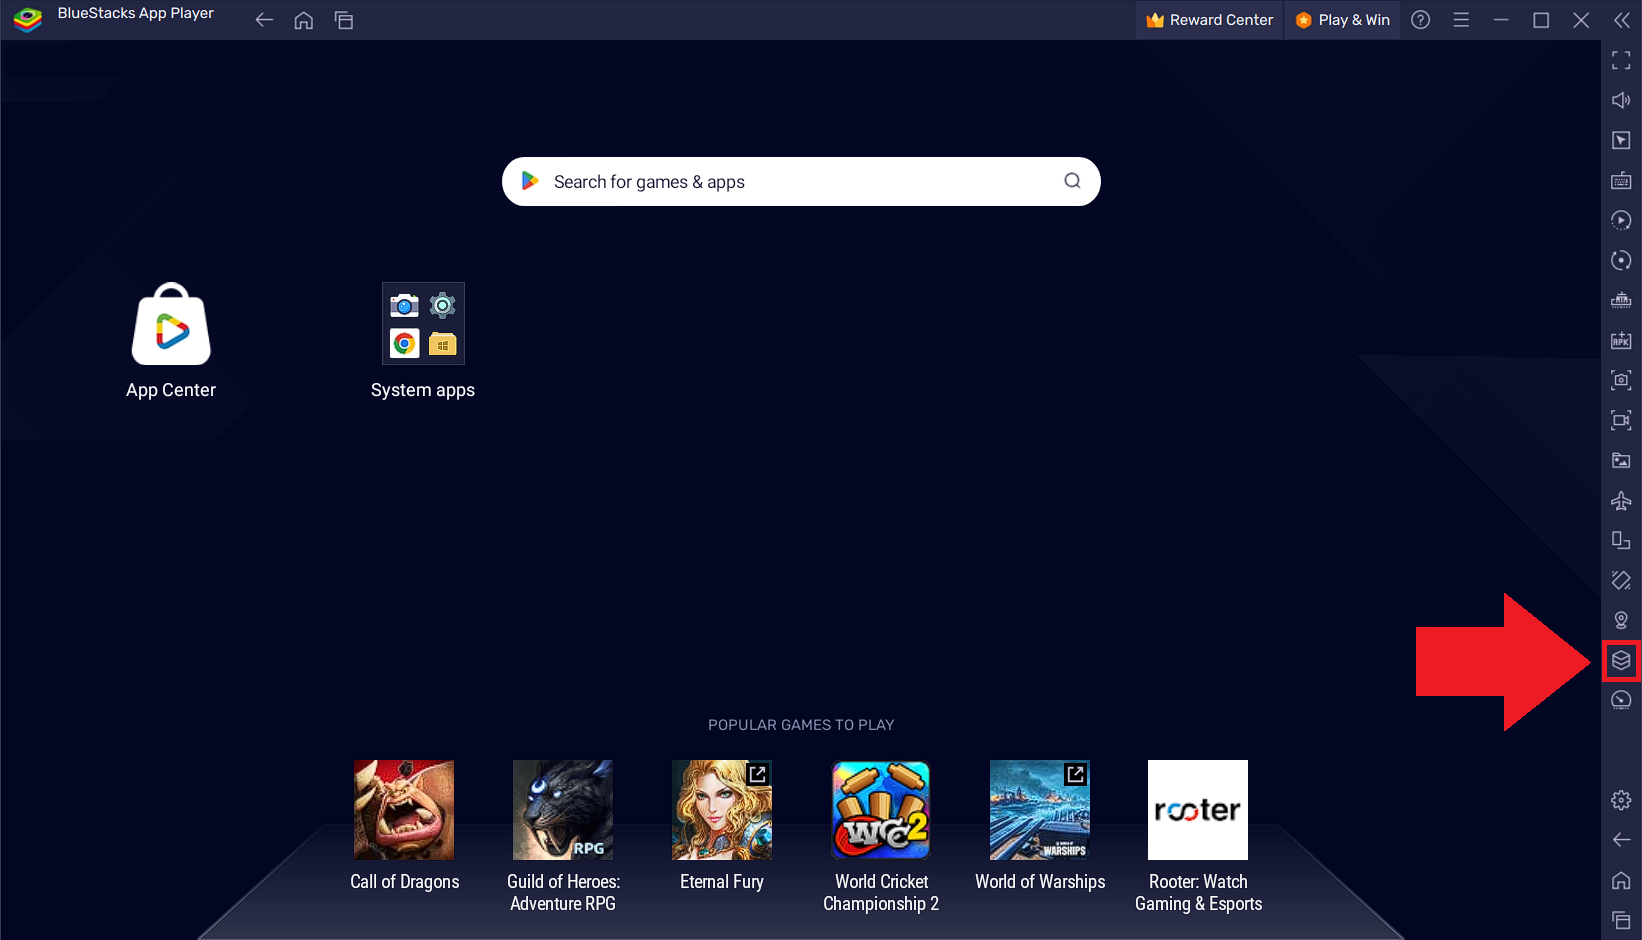The width and height of the screenshot is (1642, 940).
Task: Open the set location icon in sidebar
Action: pyautogui.click(x=1621, y=620)
